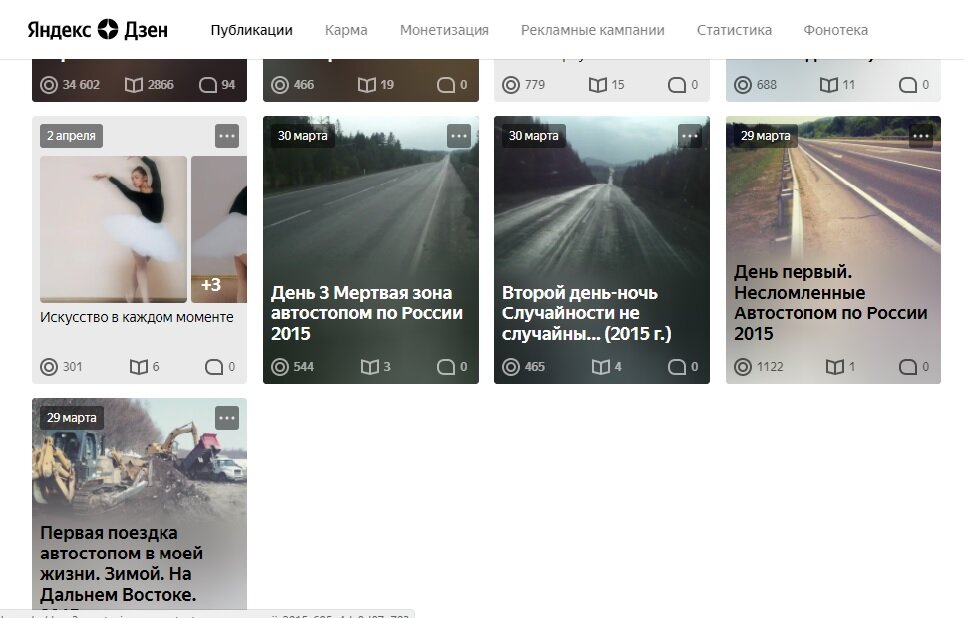Click reads book icon showing 1
964x618 pixels.
tap(834, 367)
